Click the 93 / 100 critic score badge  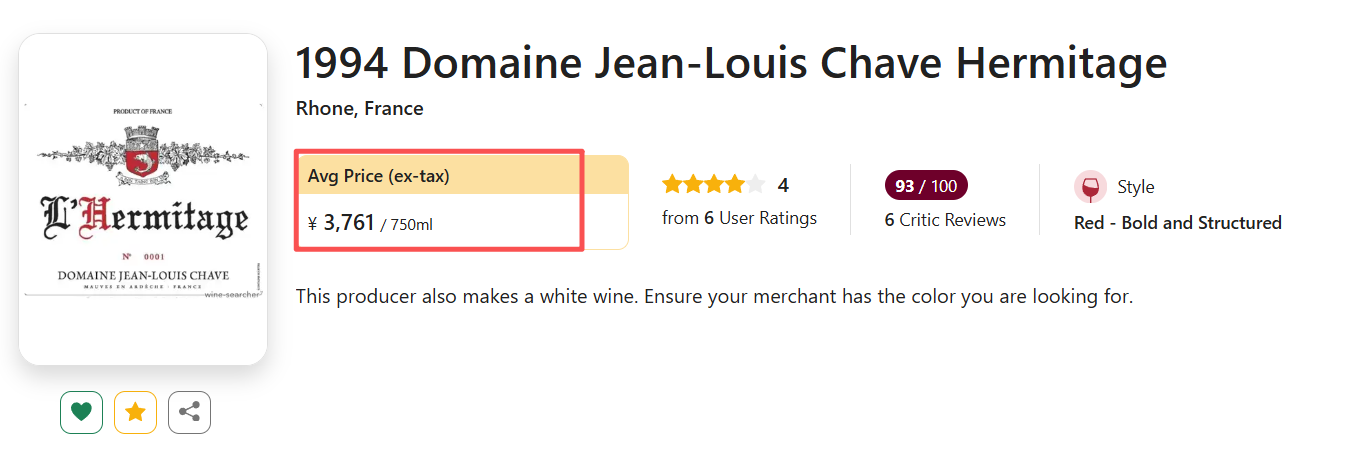[926, 186]
